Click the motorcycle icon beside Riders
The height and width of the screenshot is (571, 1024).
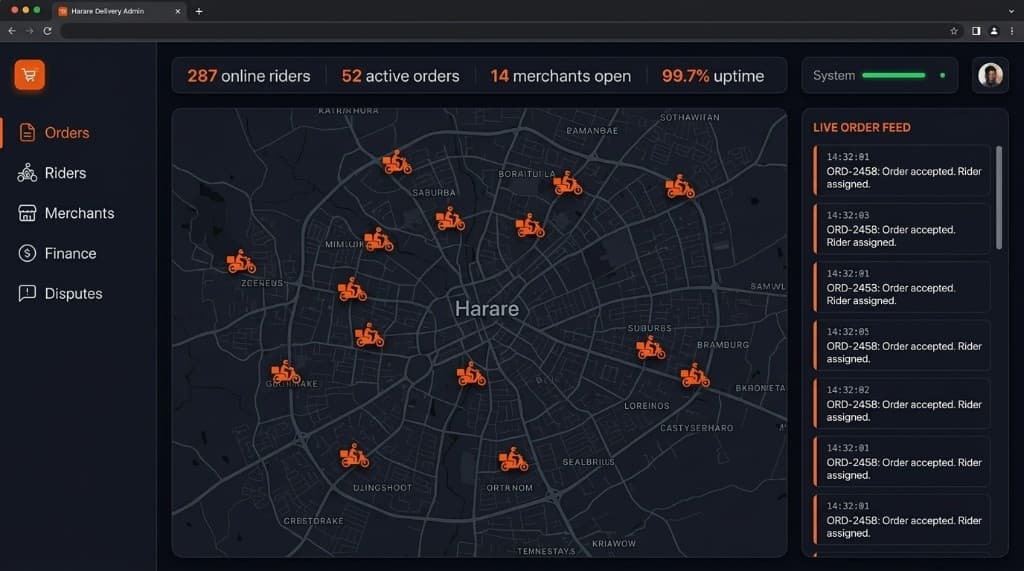click(27, 173)
